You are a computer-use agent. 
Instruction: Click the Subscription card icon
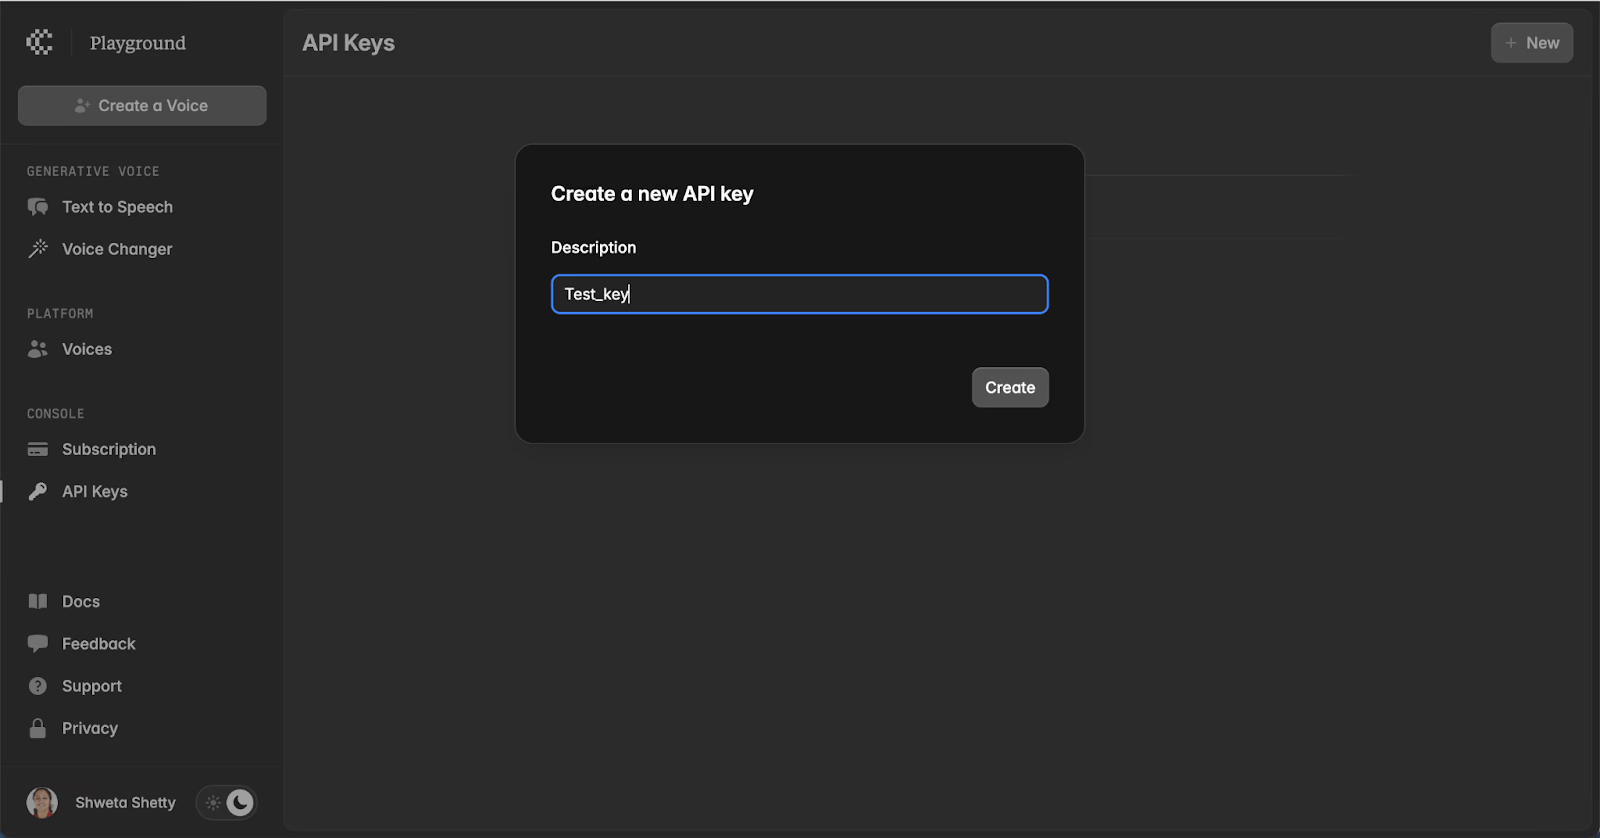click(38, 449)
